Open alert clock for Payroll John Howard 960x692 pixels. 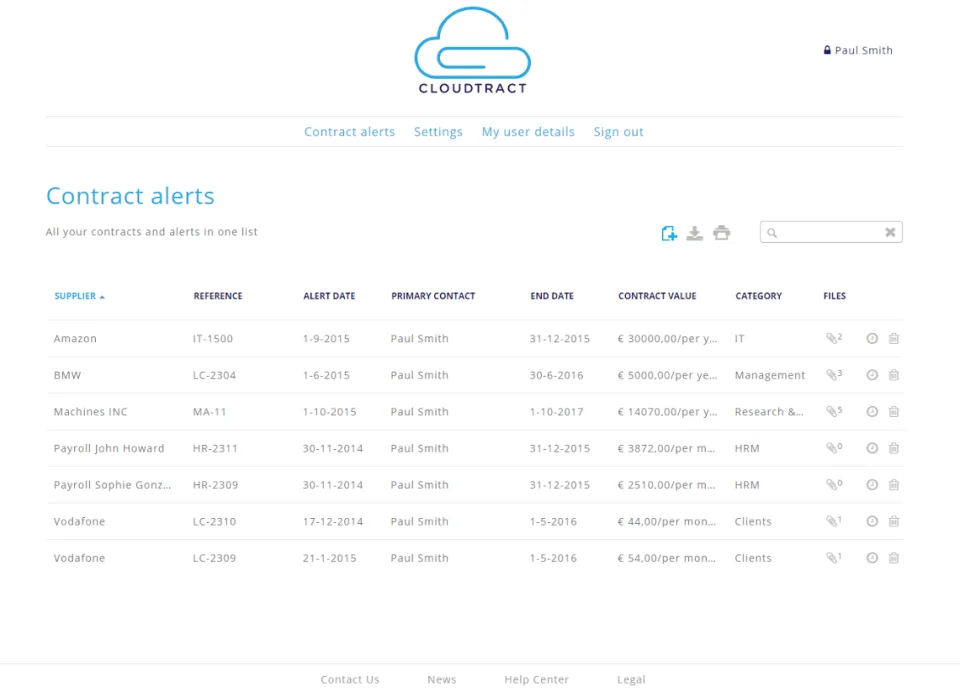[x=872, y=448]
